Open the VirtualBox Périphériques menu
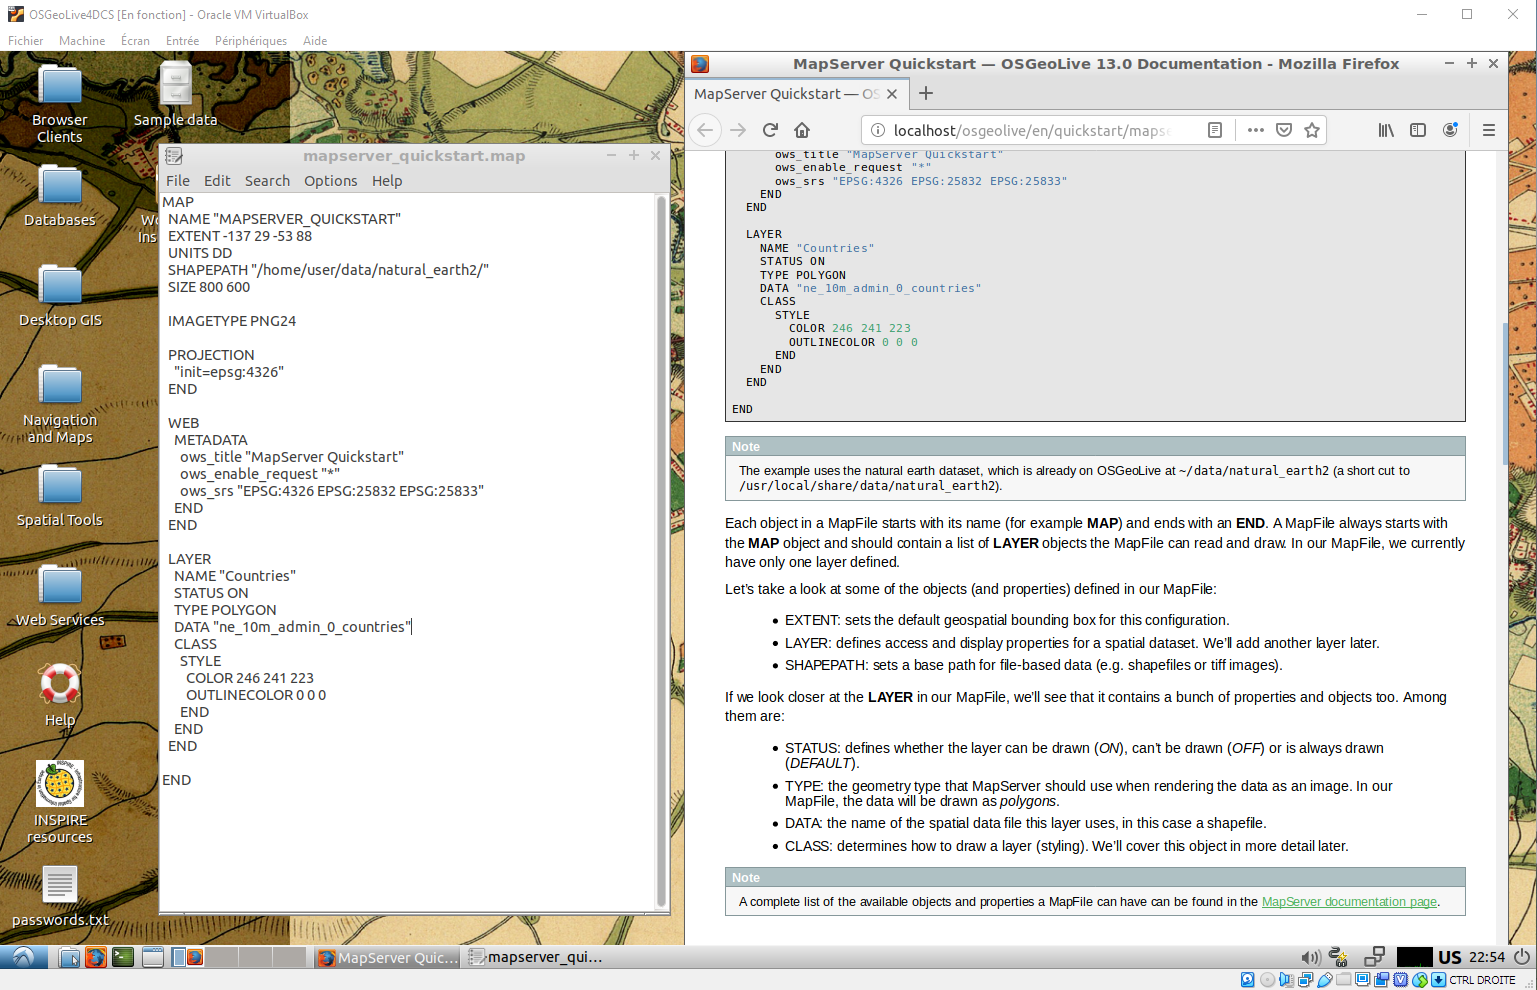The width and height of the screenshot is (1537, 990). (251, 41)
